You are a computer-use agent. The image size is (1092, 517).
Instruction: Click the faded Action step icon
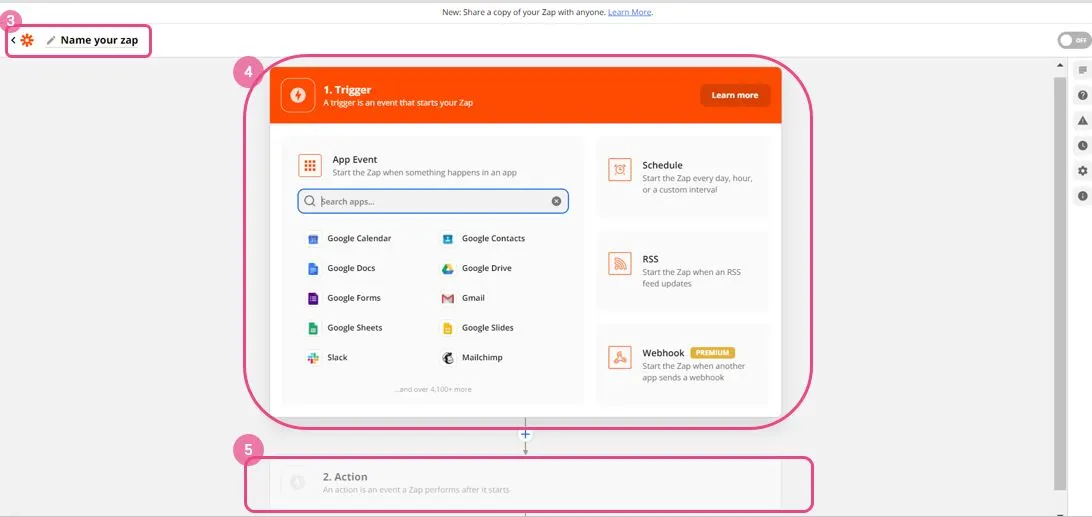(x=297, y=482)
